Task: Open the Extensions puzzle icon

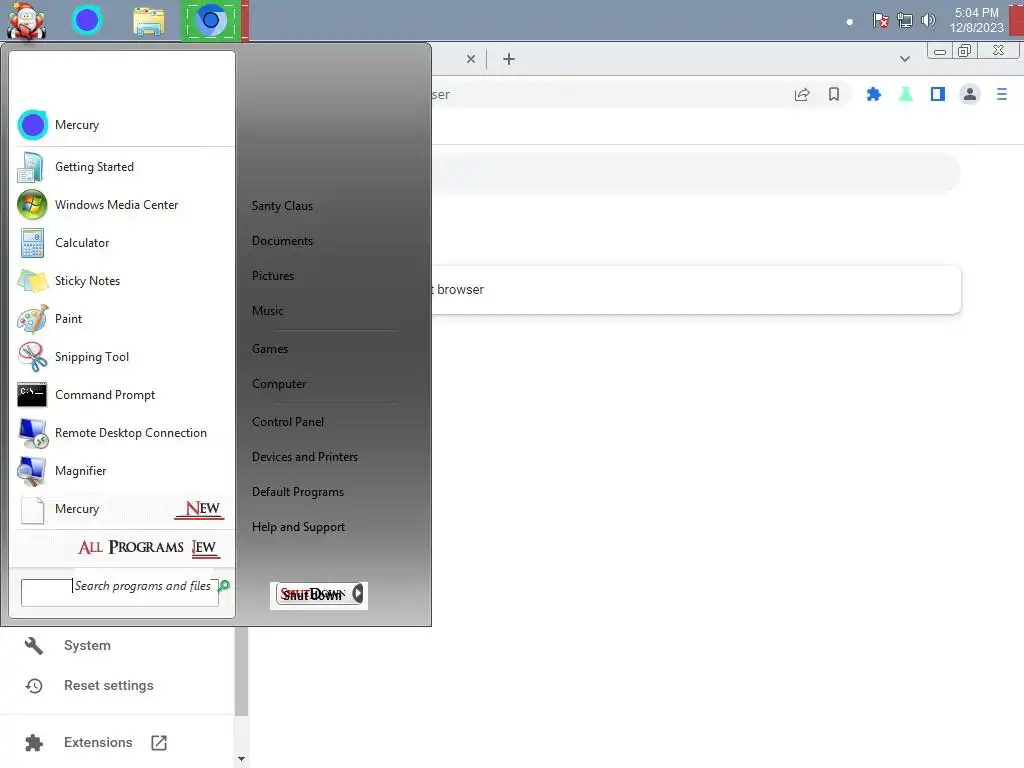Action: (x=873, y=95)
